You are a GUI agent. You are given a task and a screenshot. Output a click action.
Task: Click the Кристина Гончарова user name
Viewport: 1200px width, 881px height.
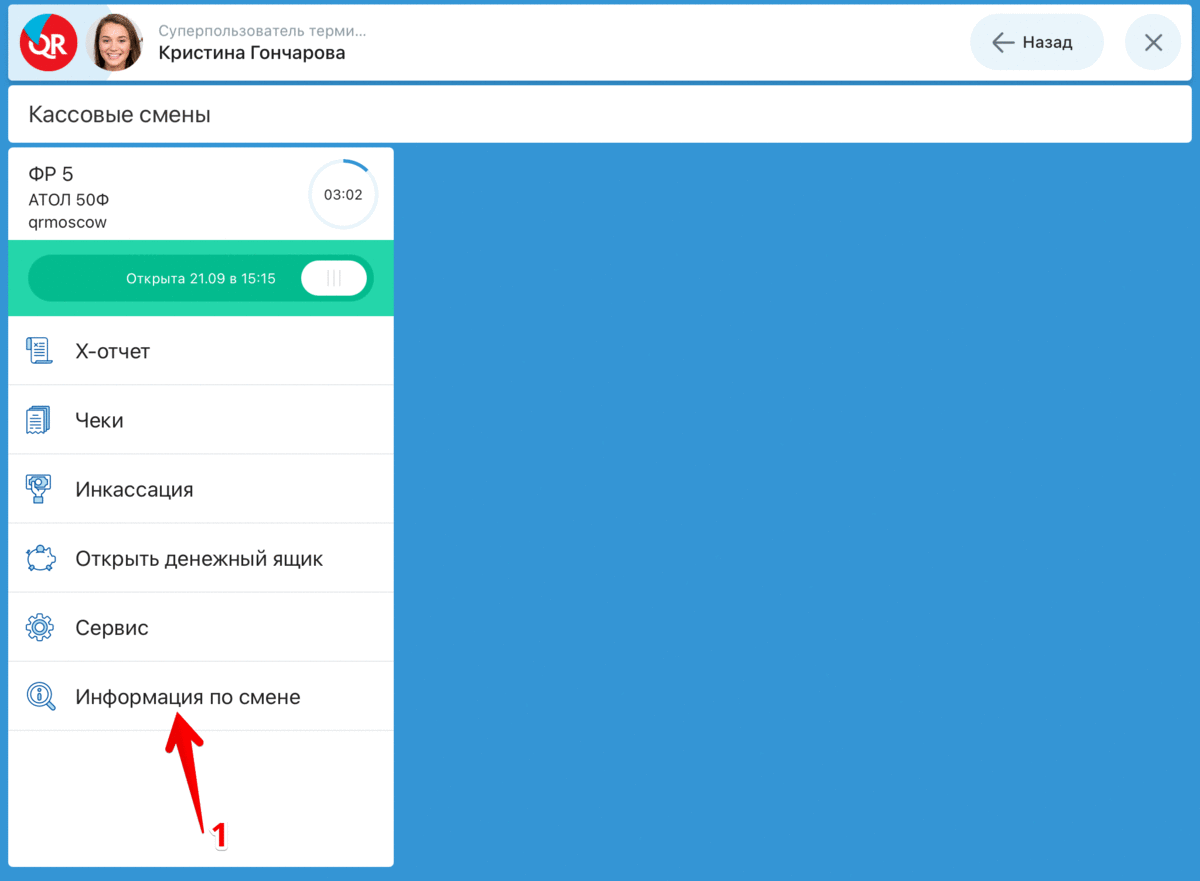click(x=252, y=53)
